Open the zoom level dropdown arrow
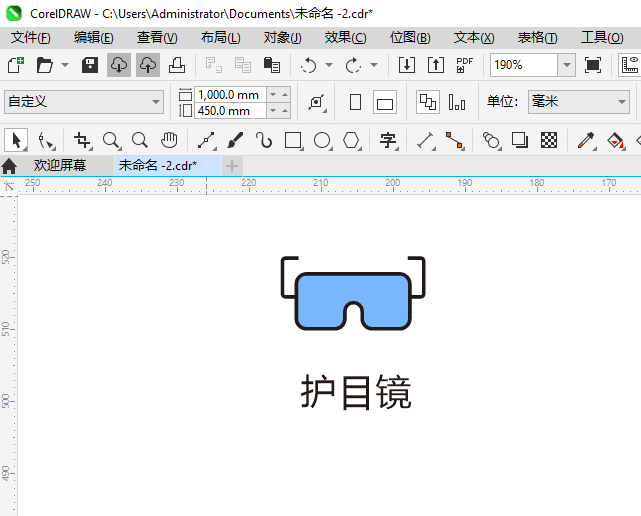This screenshot has height=516, width=641. point(567,65)
